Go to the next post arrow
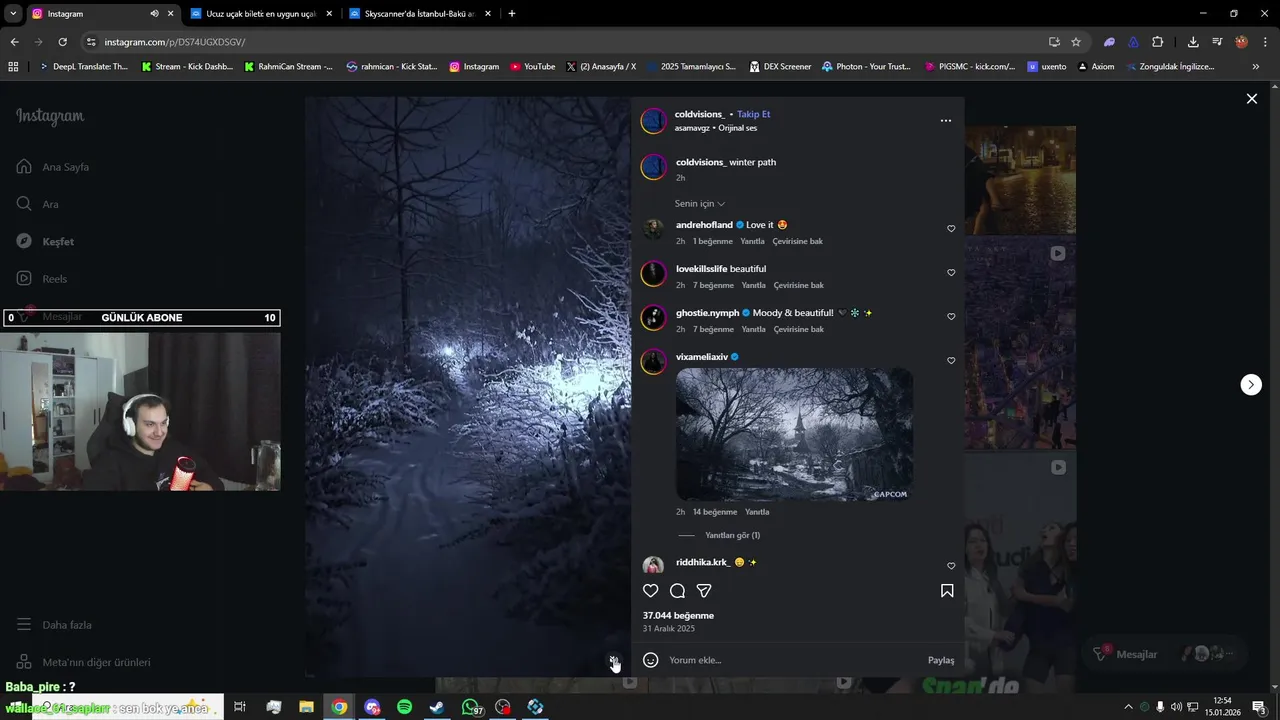Viewport: 1280px width, 720px height. point(1251,385)
